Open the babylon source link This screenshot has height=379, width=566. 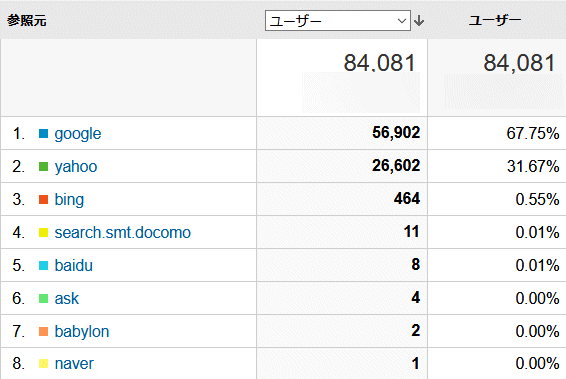[x=82, y=332]
